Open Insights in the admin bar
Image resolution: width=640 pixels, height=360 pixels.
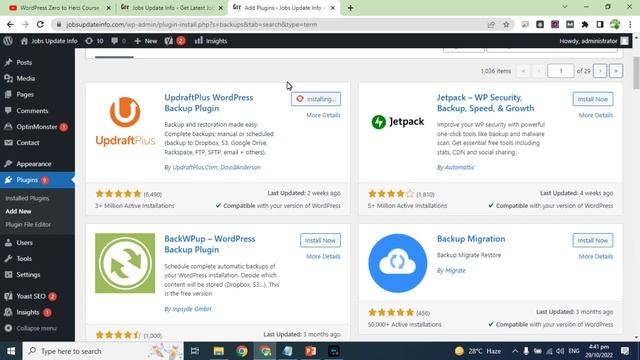coord(211,41)
